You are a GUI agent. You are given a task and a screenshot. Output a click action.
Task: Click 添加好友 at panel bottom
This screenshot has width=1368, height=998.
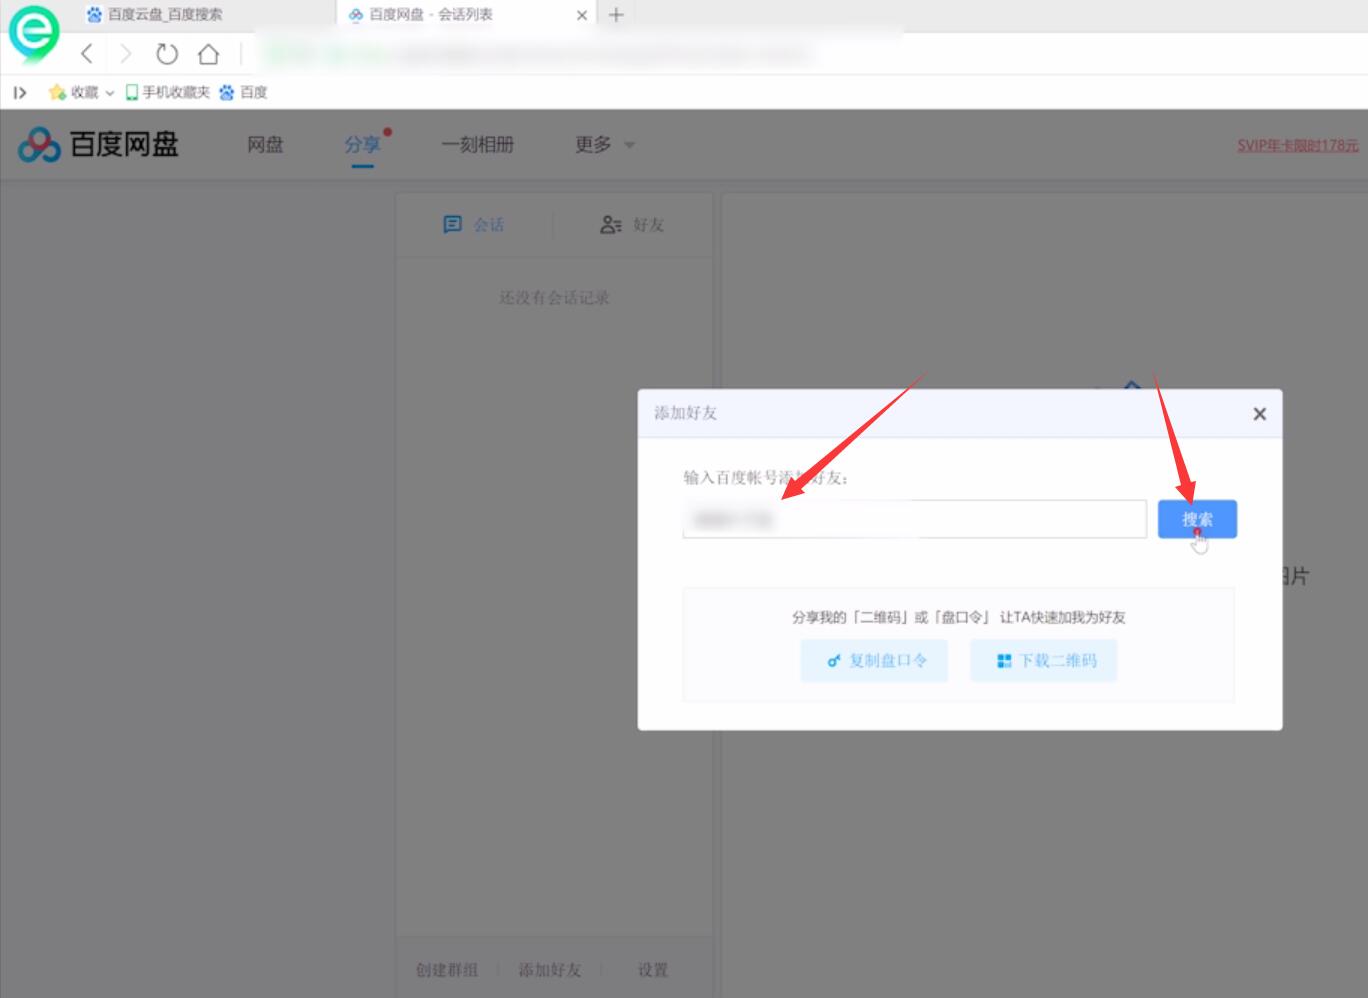point(549,970)
